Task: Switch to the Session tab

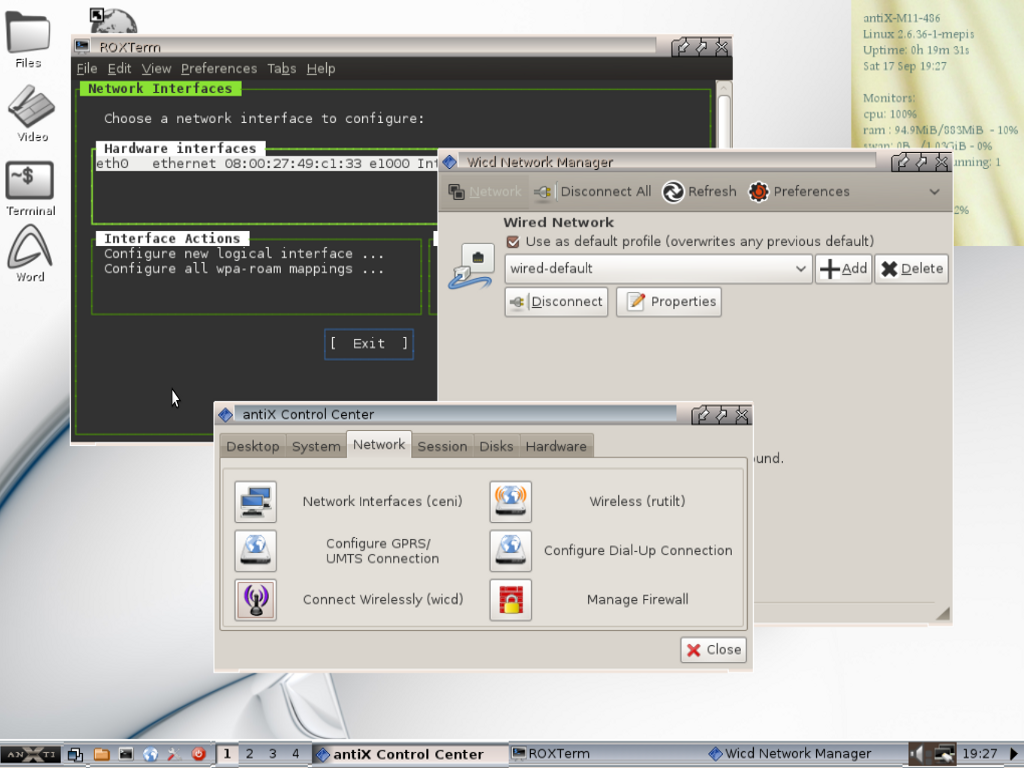Action: pyautogui.click(x=442, y=446)
